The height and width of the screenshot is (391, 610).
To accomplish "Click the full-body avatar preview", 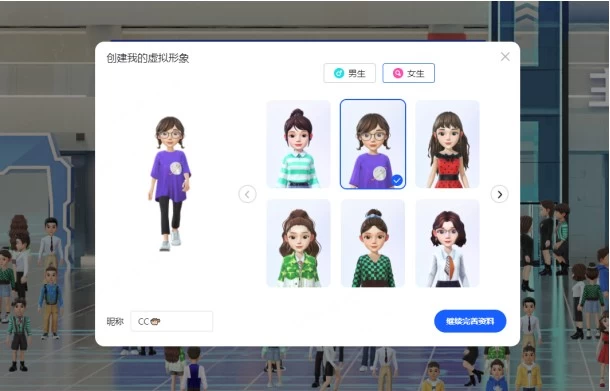I will click(x=170, y=183).
